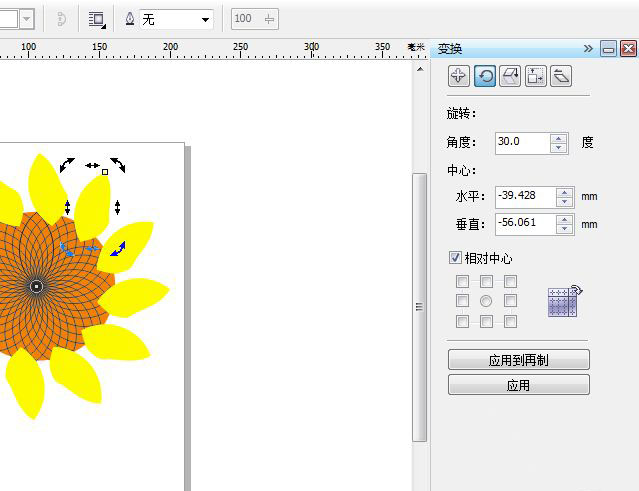The height and width of the screenshot is (491, 639).
Task: Click the 角度 angle input field
Action: click(x=521, y=143)
